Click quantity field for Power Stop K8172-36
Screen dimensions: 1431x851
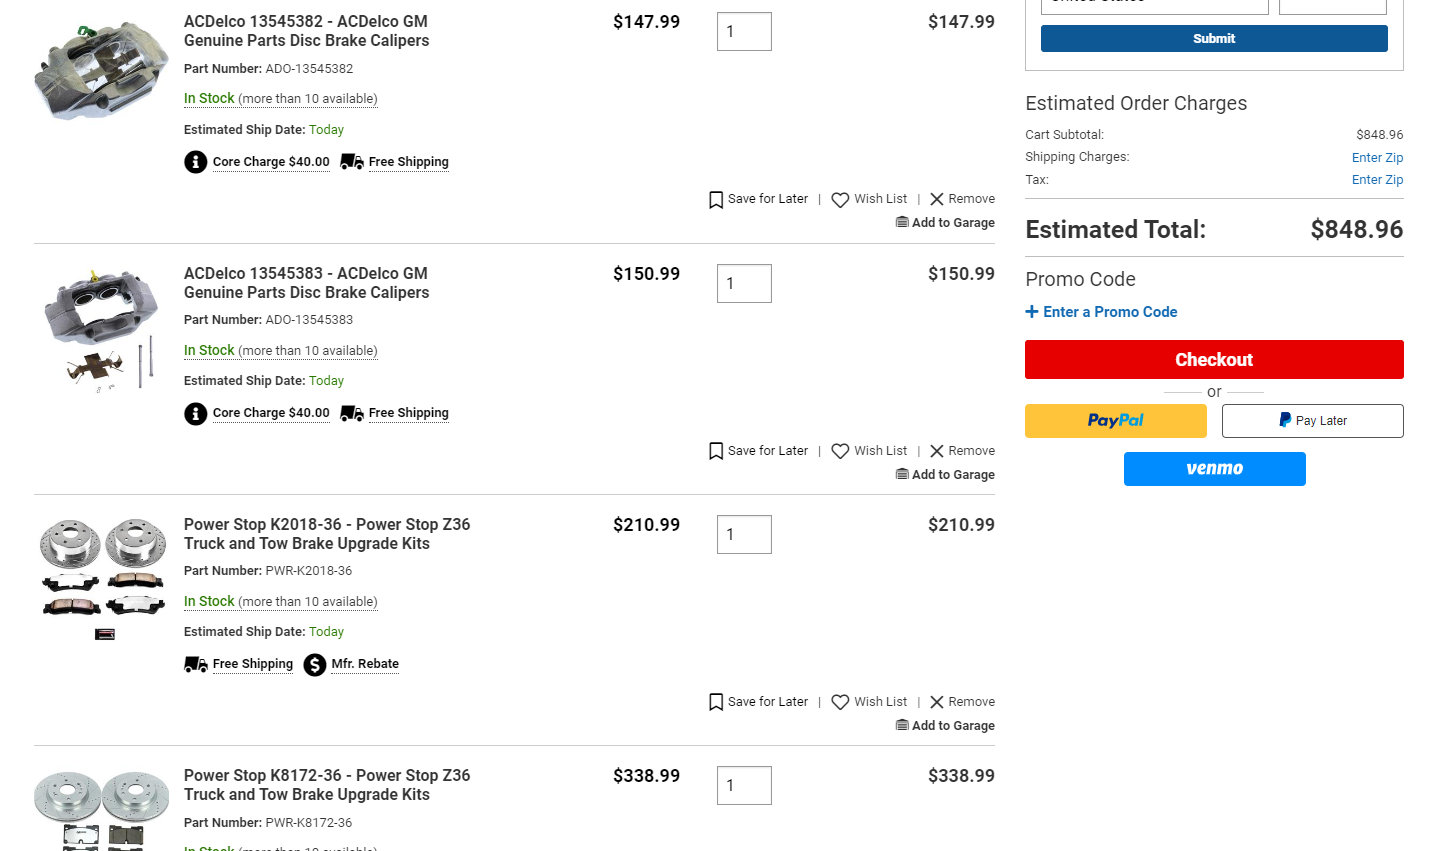click(x=744, y=786)
